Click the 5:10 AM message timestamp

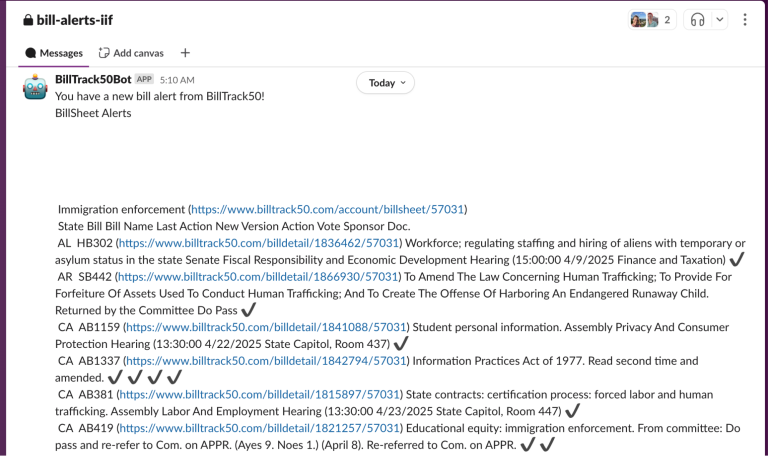click(177, 80)
